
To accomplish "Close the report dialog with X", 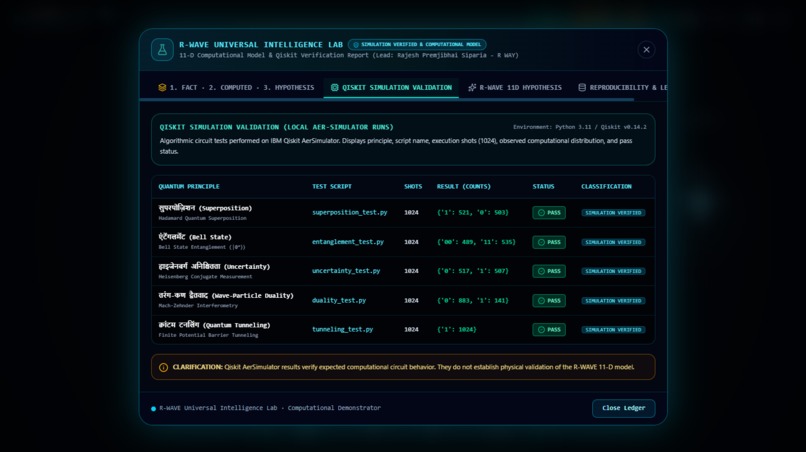I will 646,50.
